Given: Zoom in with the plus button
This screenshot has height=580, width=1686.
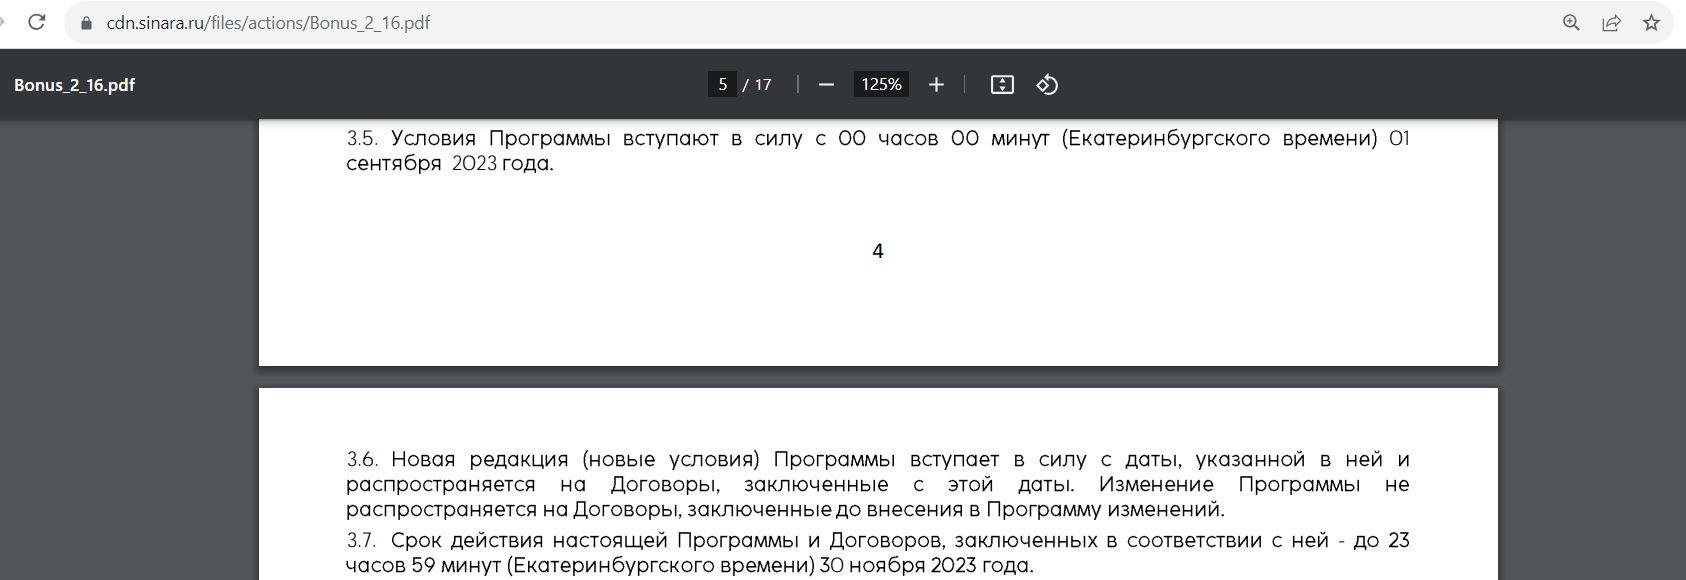Looking at the screenshot, I should coord(936,85).
